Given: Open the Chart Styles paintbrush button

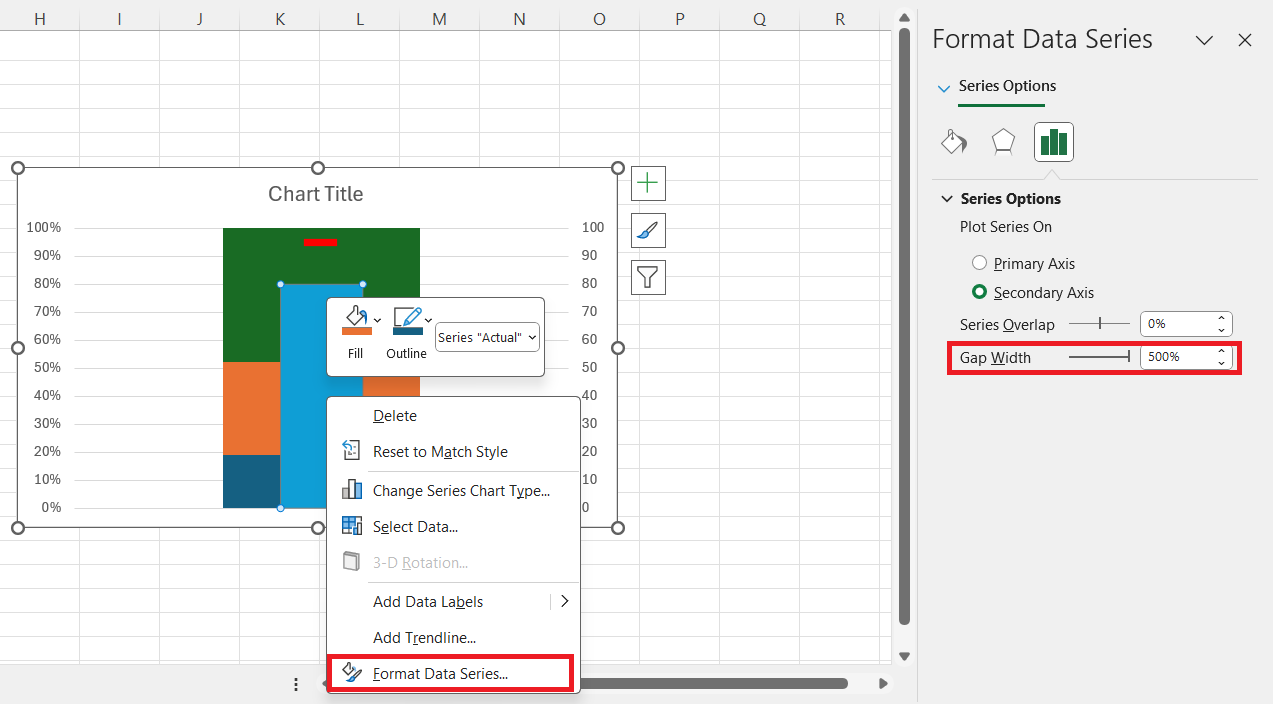Looking at the screenshot, I should 649,231.
